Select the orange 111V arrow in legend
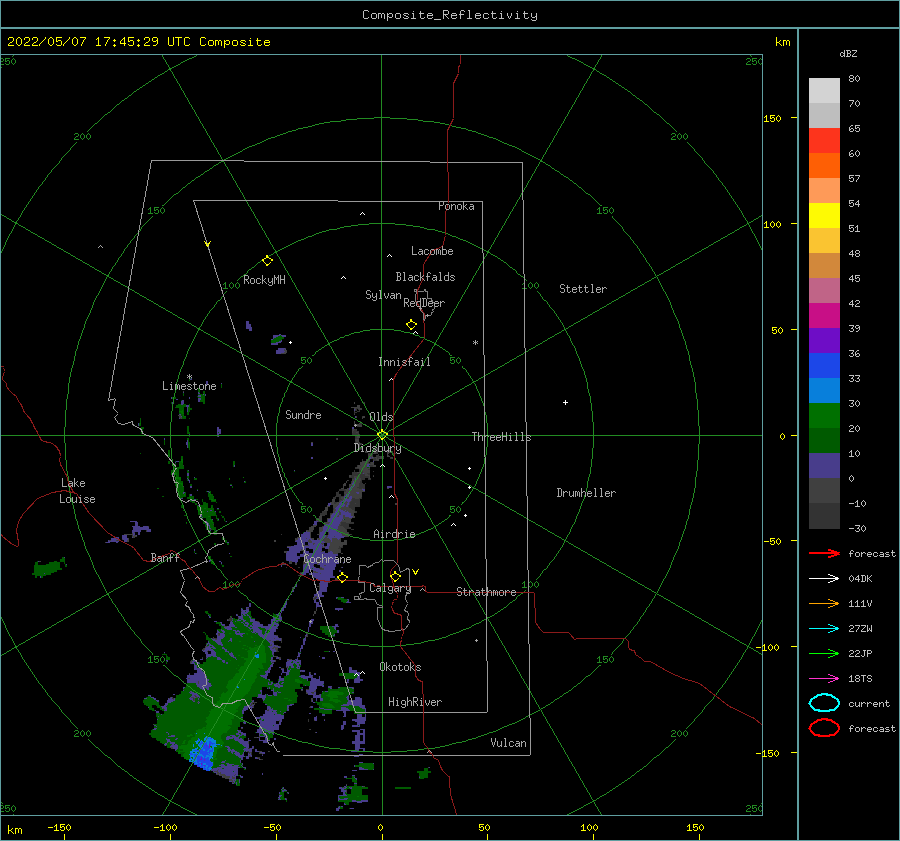Viewport: 900px width, 841px height. 824,603
